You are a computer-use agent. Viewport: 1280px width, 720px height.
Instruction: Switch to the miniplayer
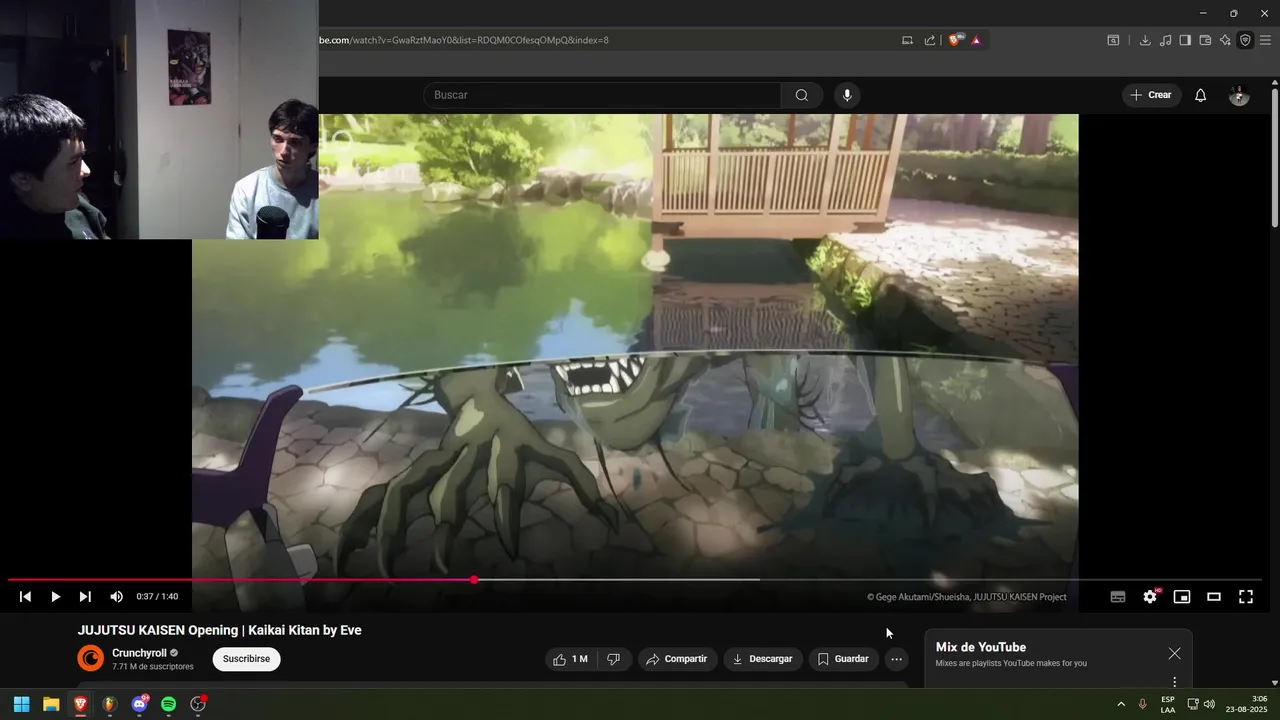click(x=1182, y=597)
